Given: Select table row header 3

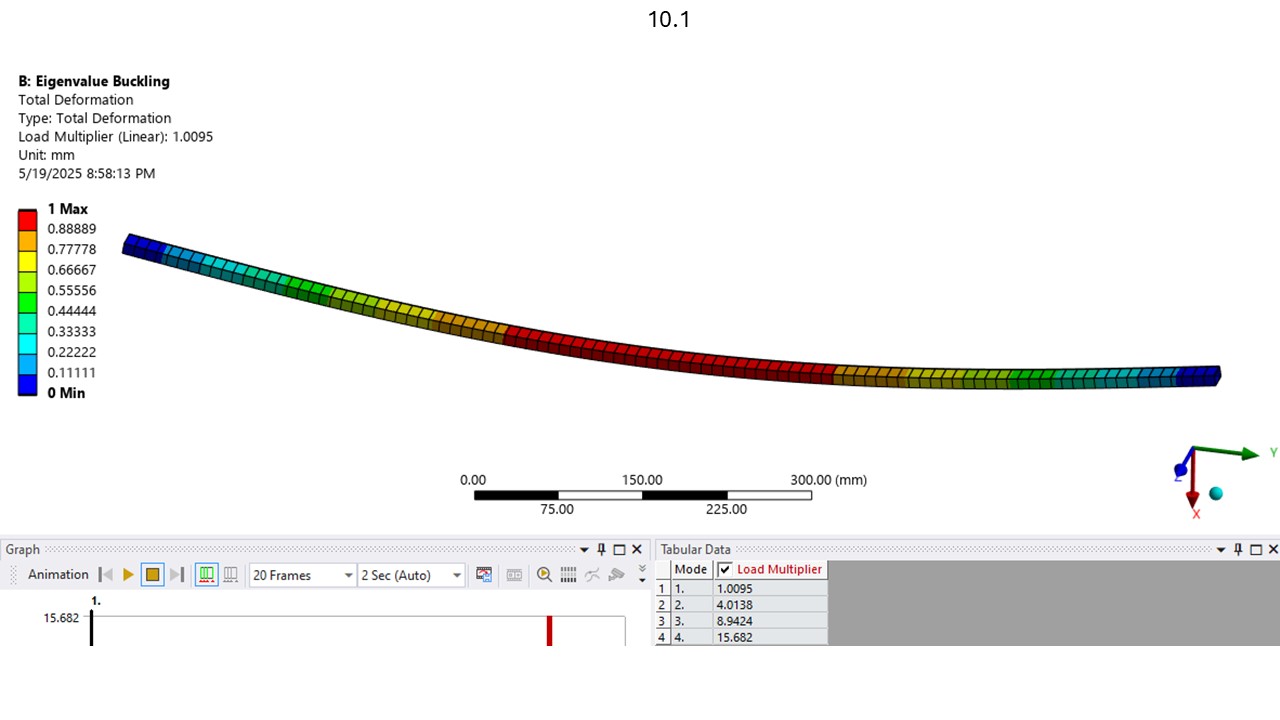Looking at the screenshot, I should pos(661,621).
